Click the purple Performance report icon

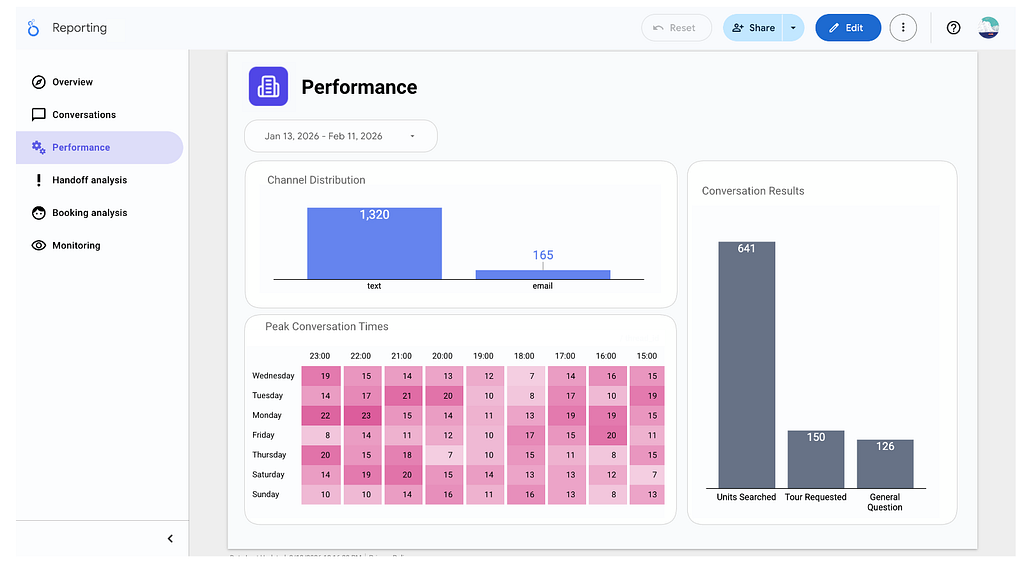pyautogui.click(x=268, y=86)
